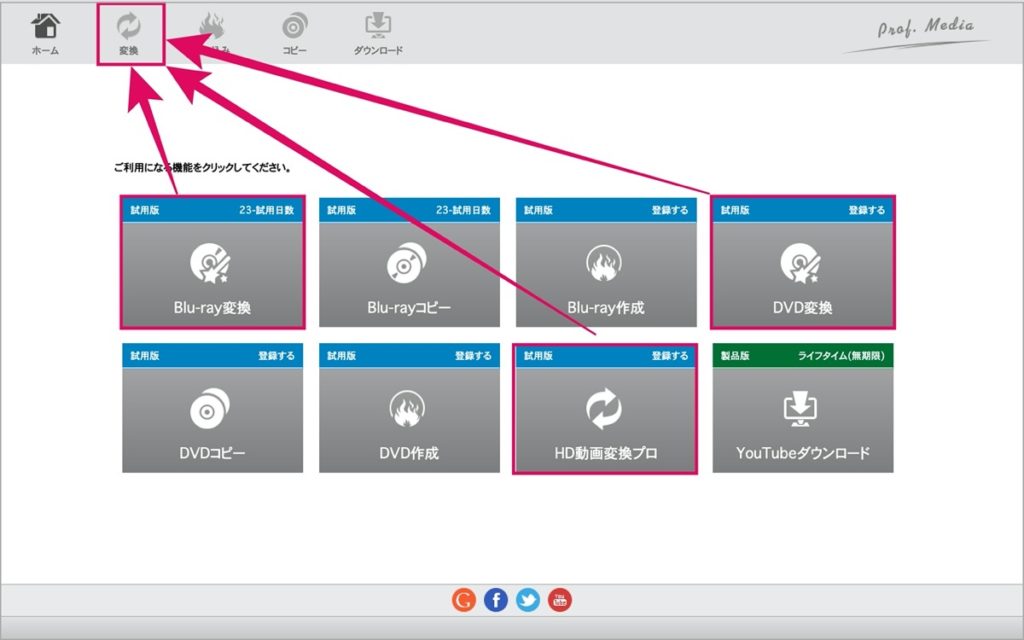This screenshot has width=1024, height=640.
Task: Click 登録する on the HD動画変換プロ tile
Action: coord(669,356)
